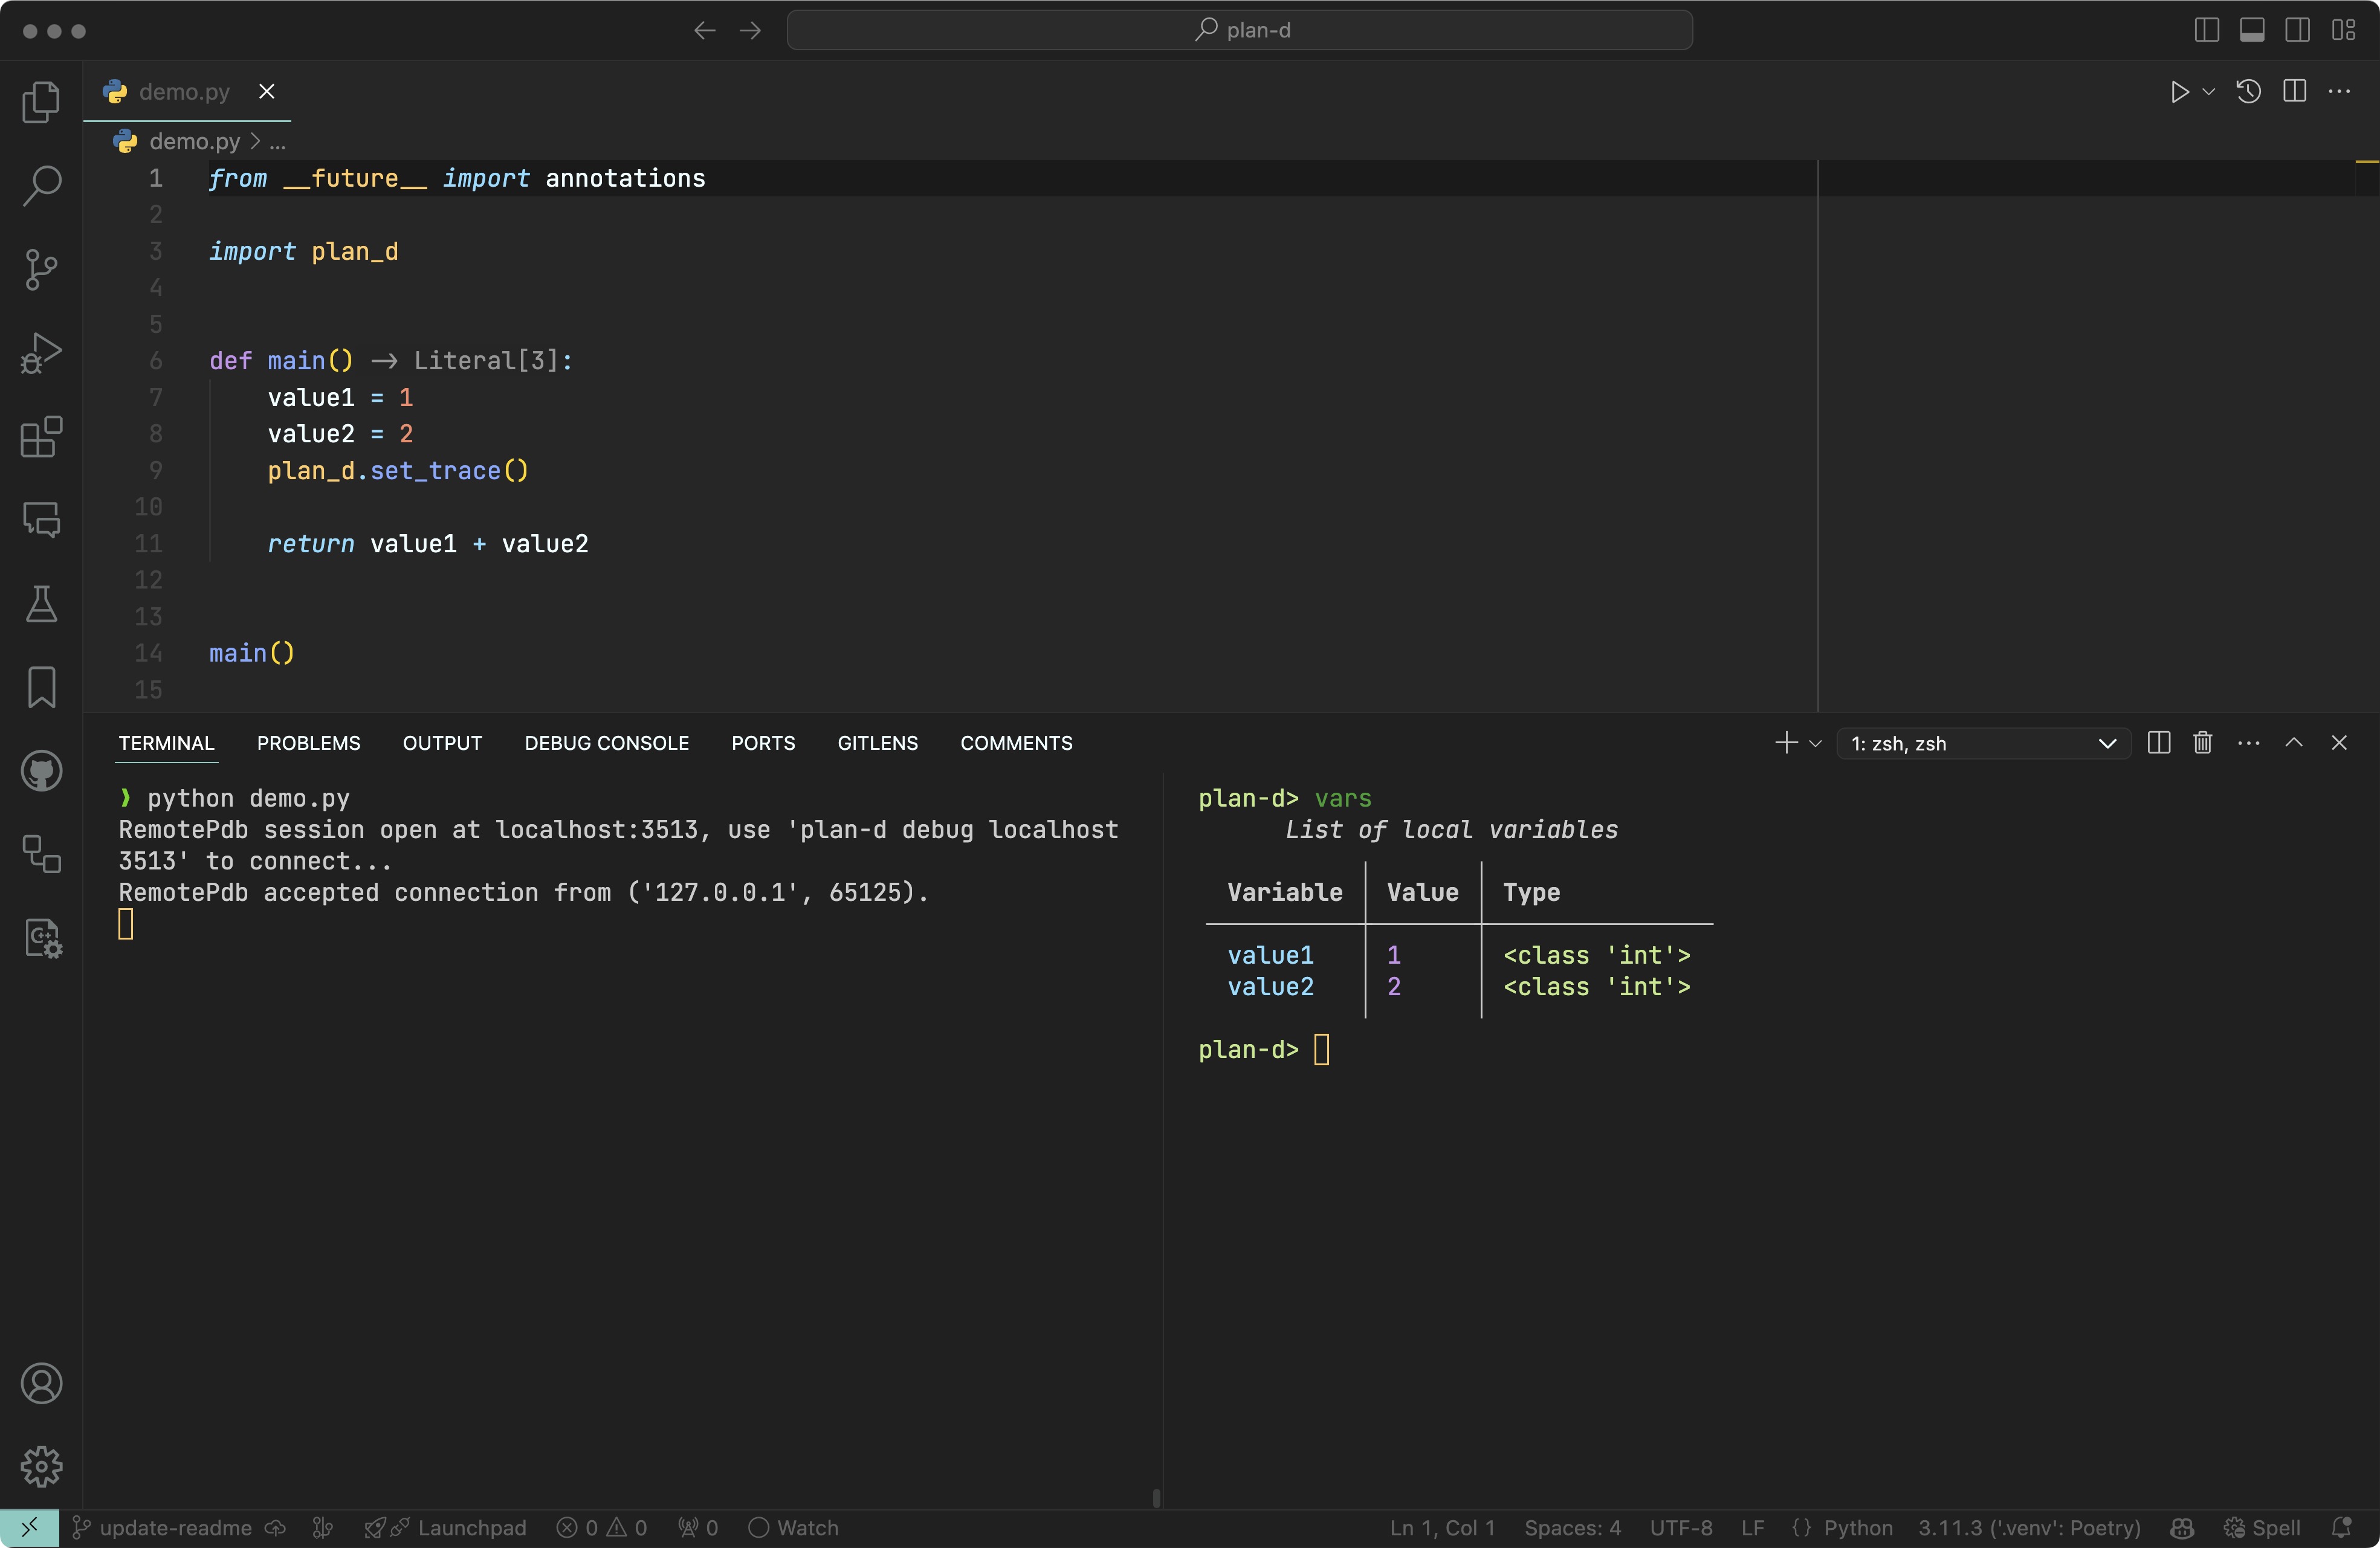
Task: Switch to the DEBUG CONSOLE tab
Action: tap(606, 743)
